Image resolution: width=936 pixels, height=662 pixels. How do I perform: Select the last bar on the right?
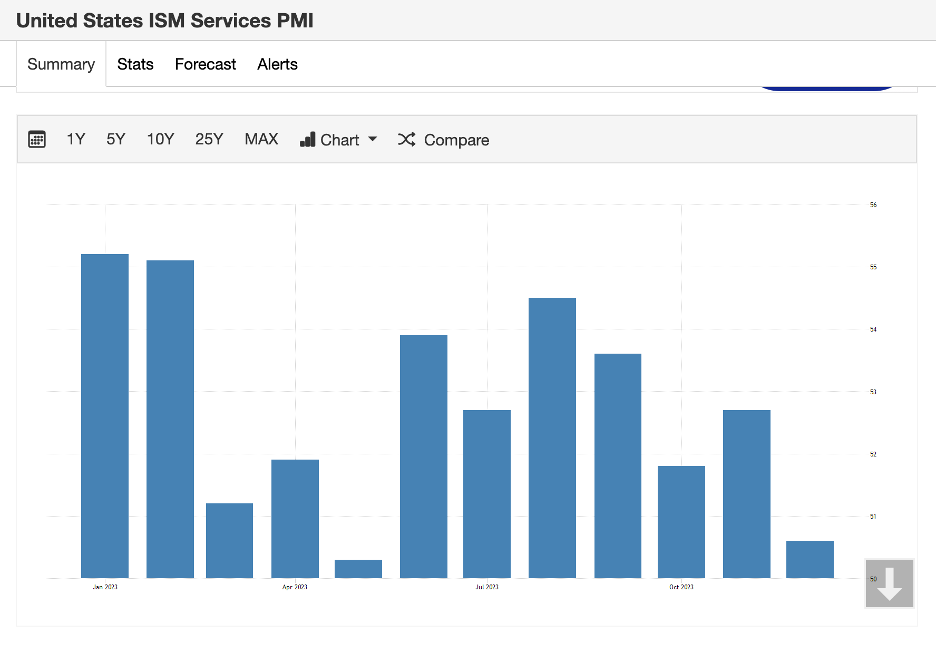click(x=810, y=560)
